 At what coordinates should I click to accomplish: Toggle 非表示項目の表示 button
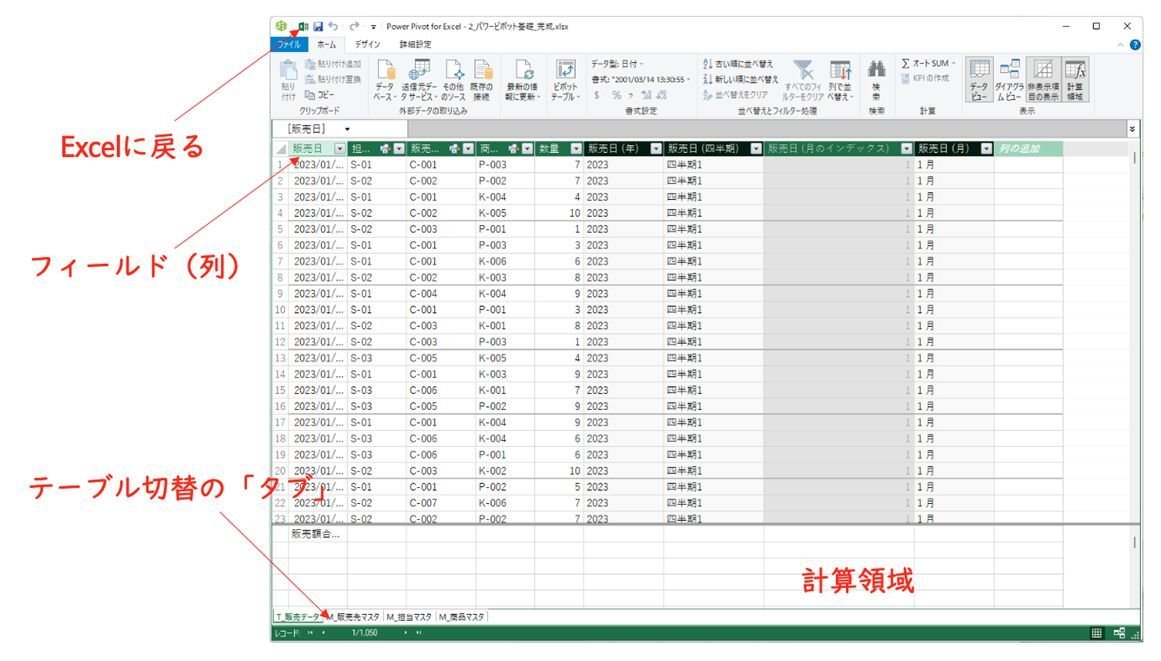point(1043,80)
